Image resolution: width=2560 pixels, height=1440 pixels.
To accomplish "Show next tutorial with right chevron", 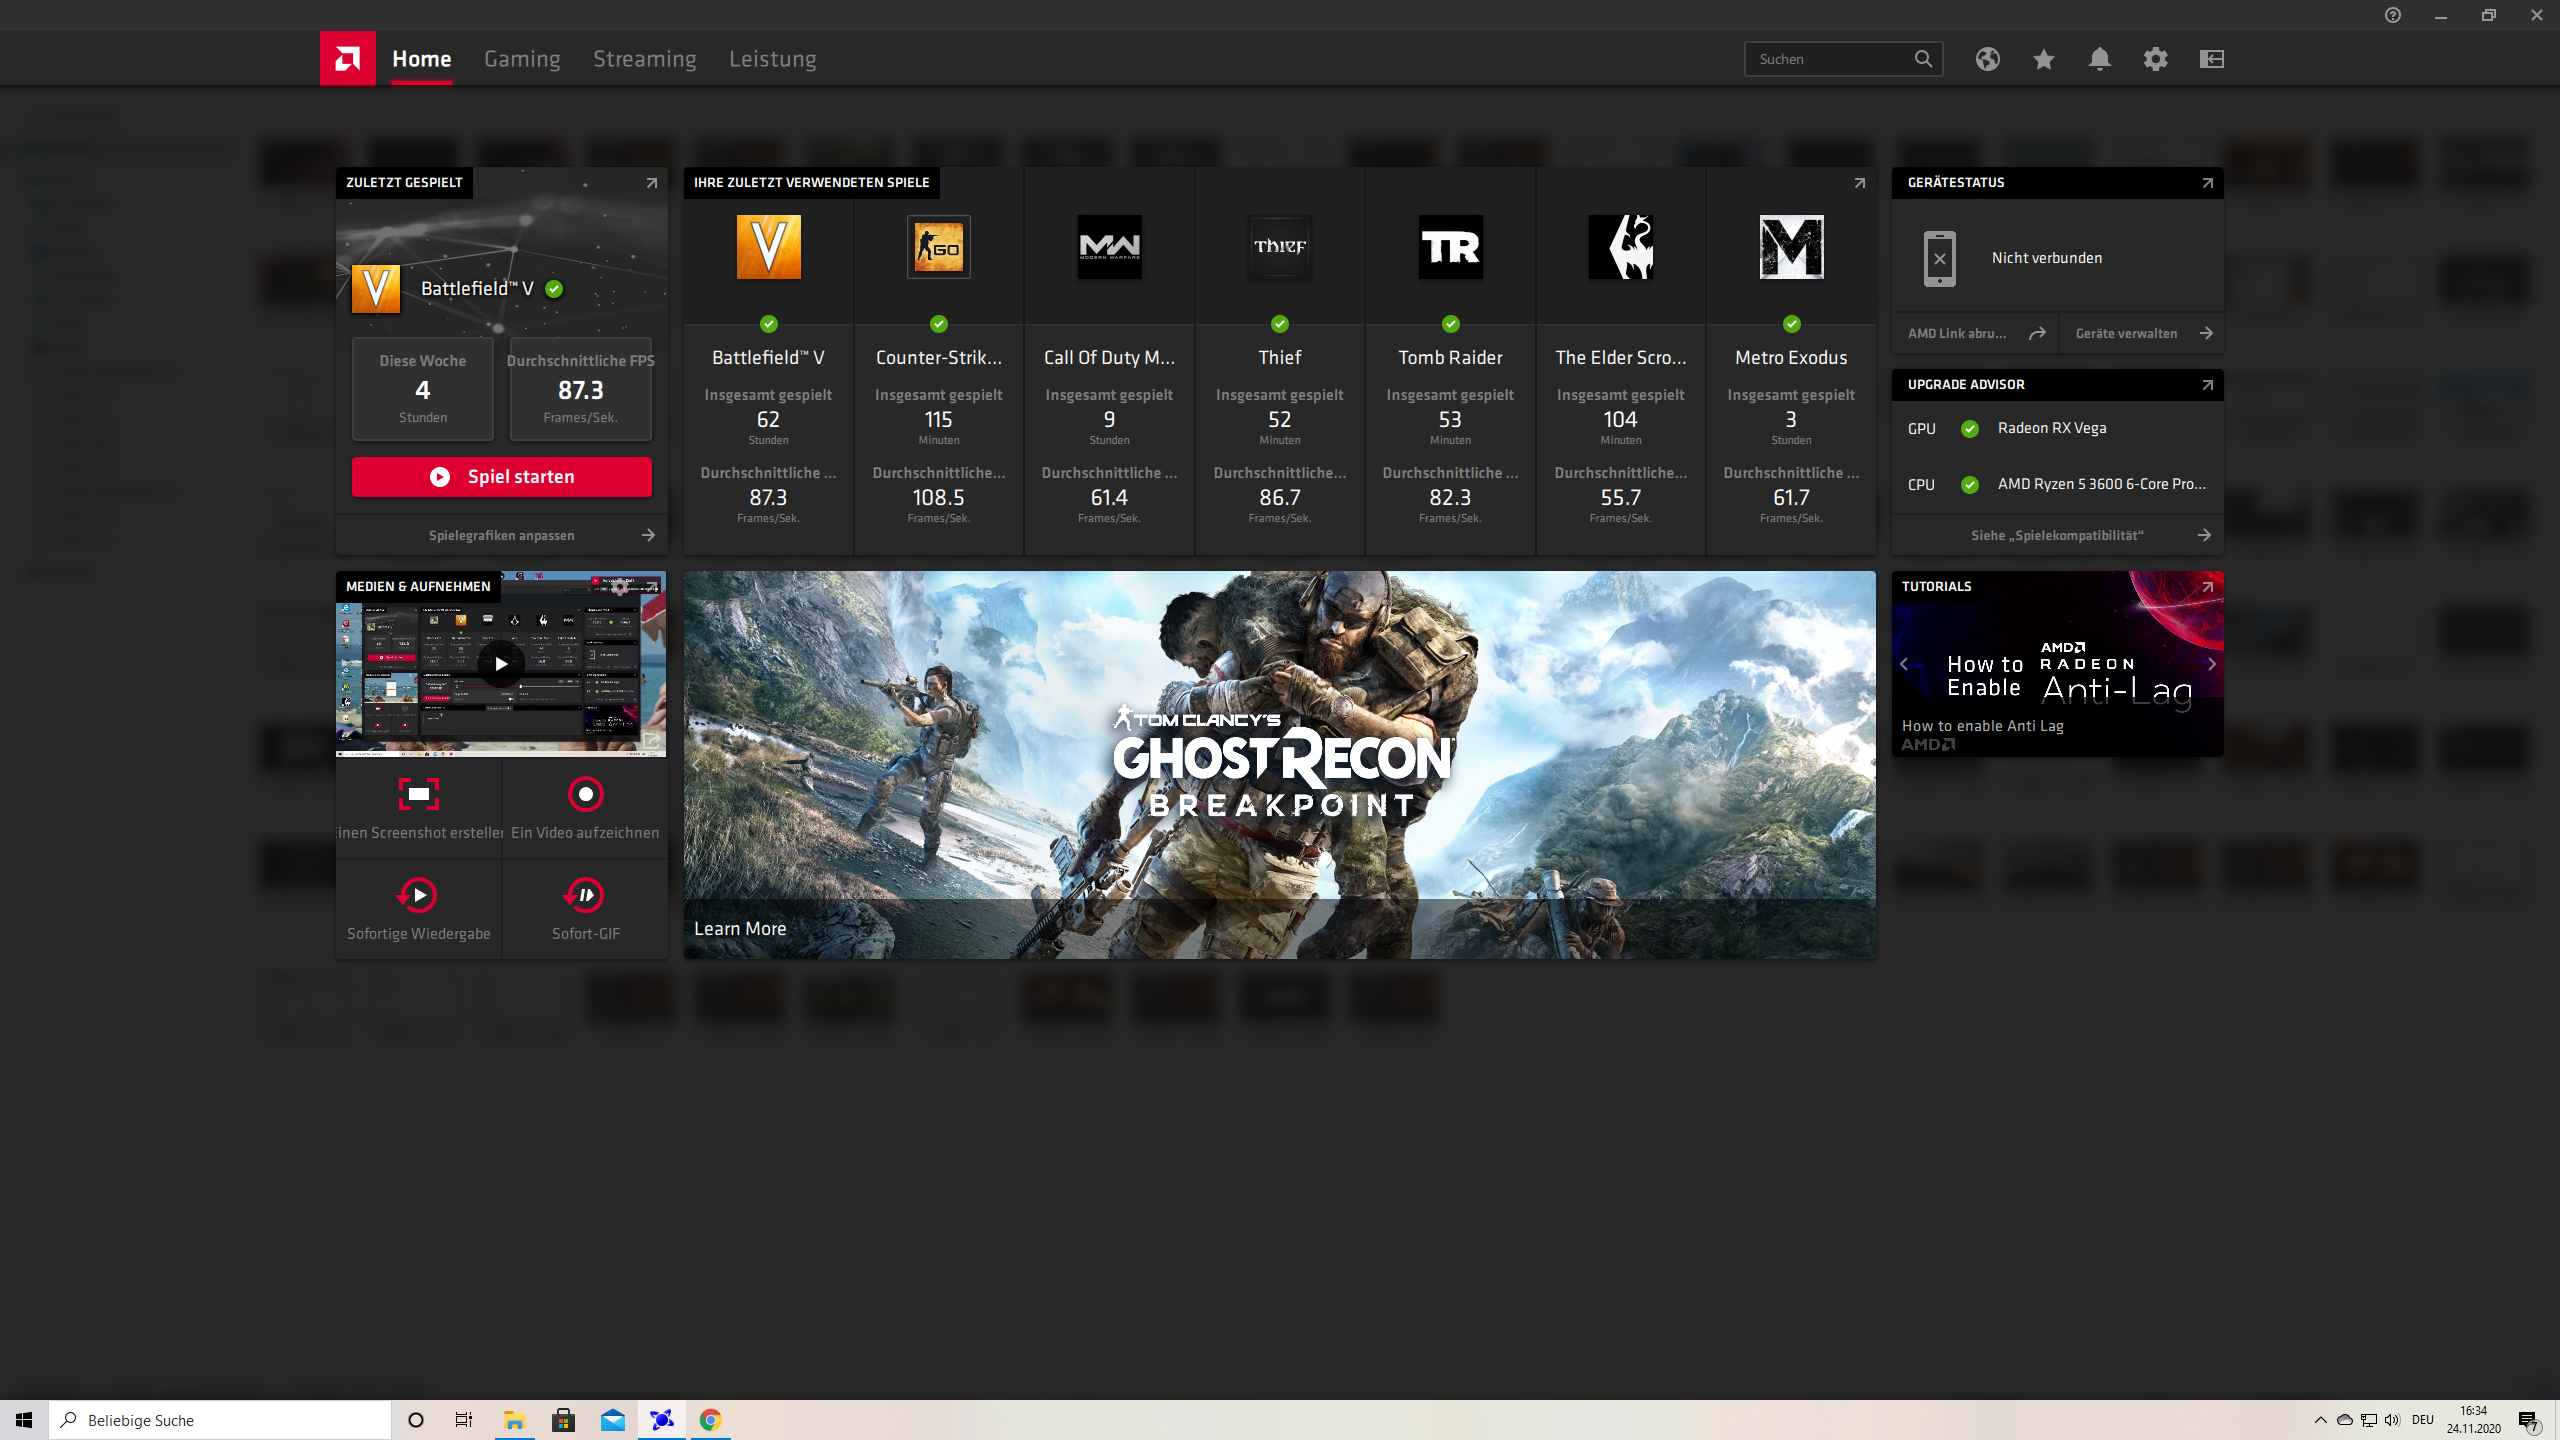I will point(2211,664).
